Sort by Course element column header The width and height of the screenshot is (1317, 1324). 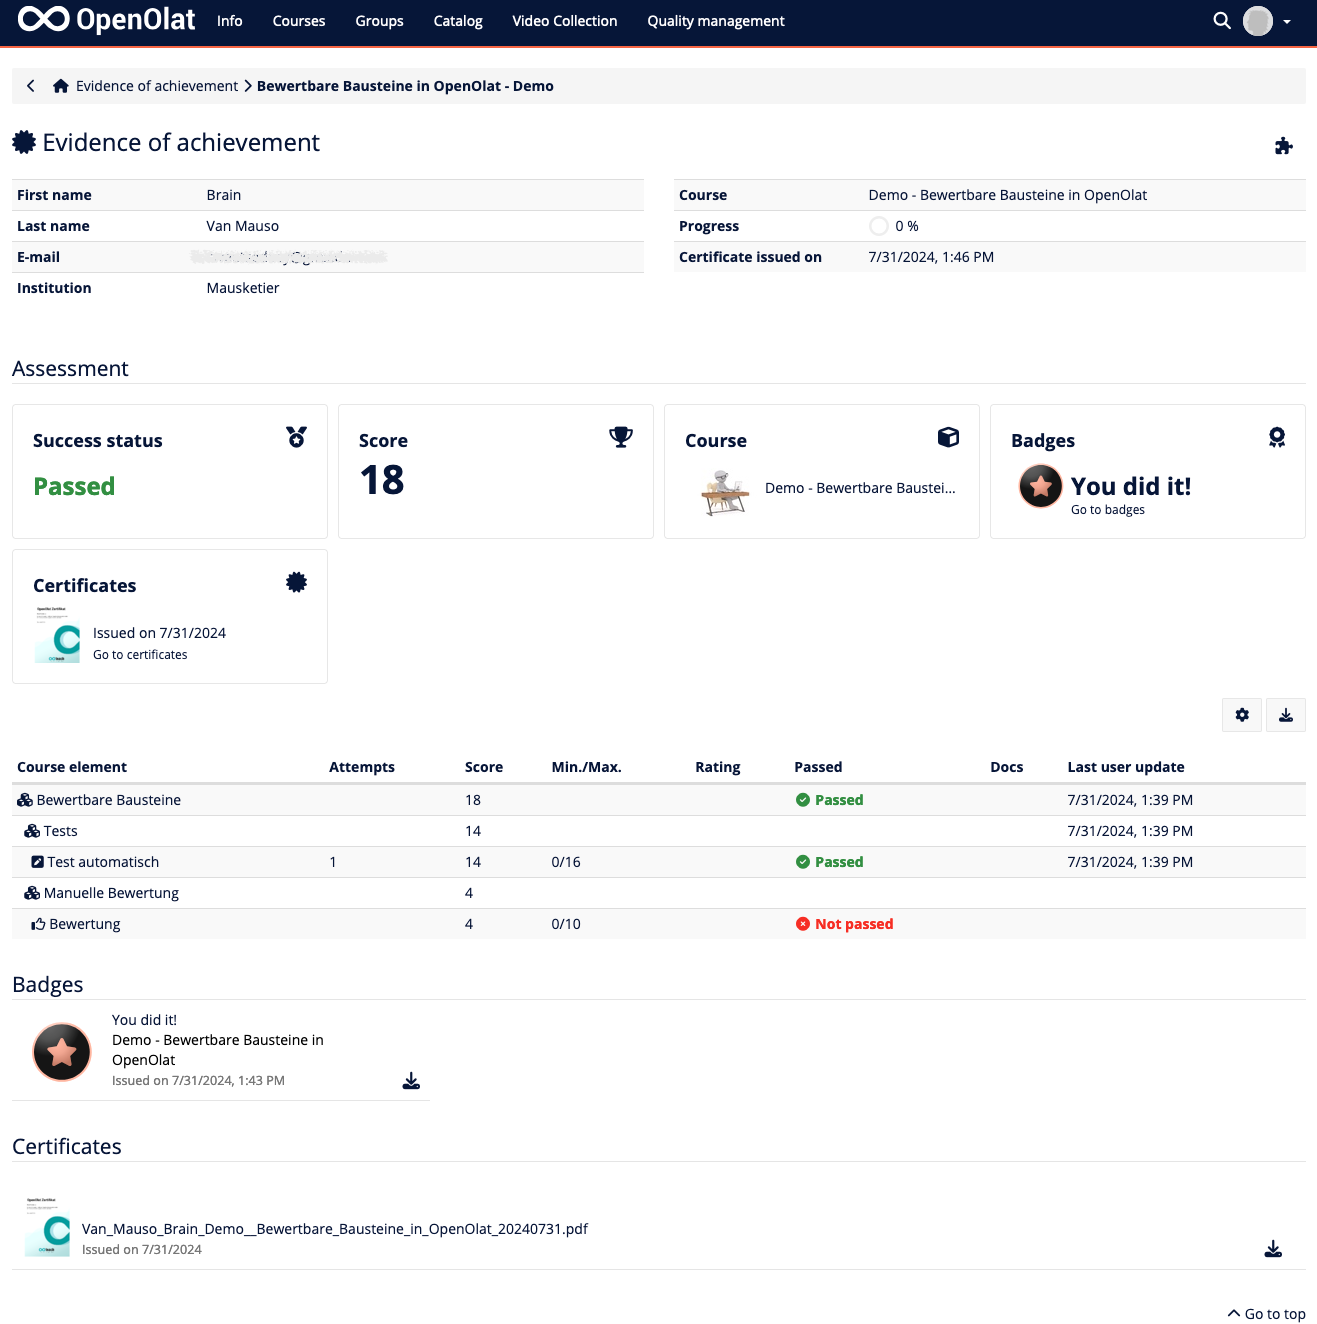72,767
